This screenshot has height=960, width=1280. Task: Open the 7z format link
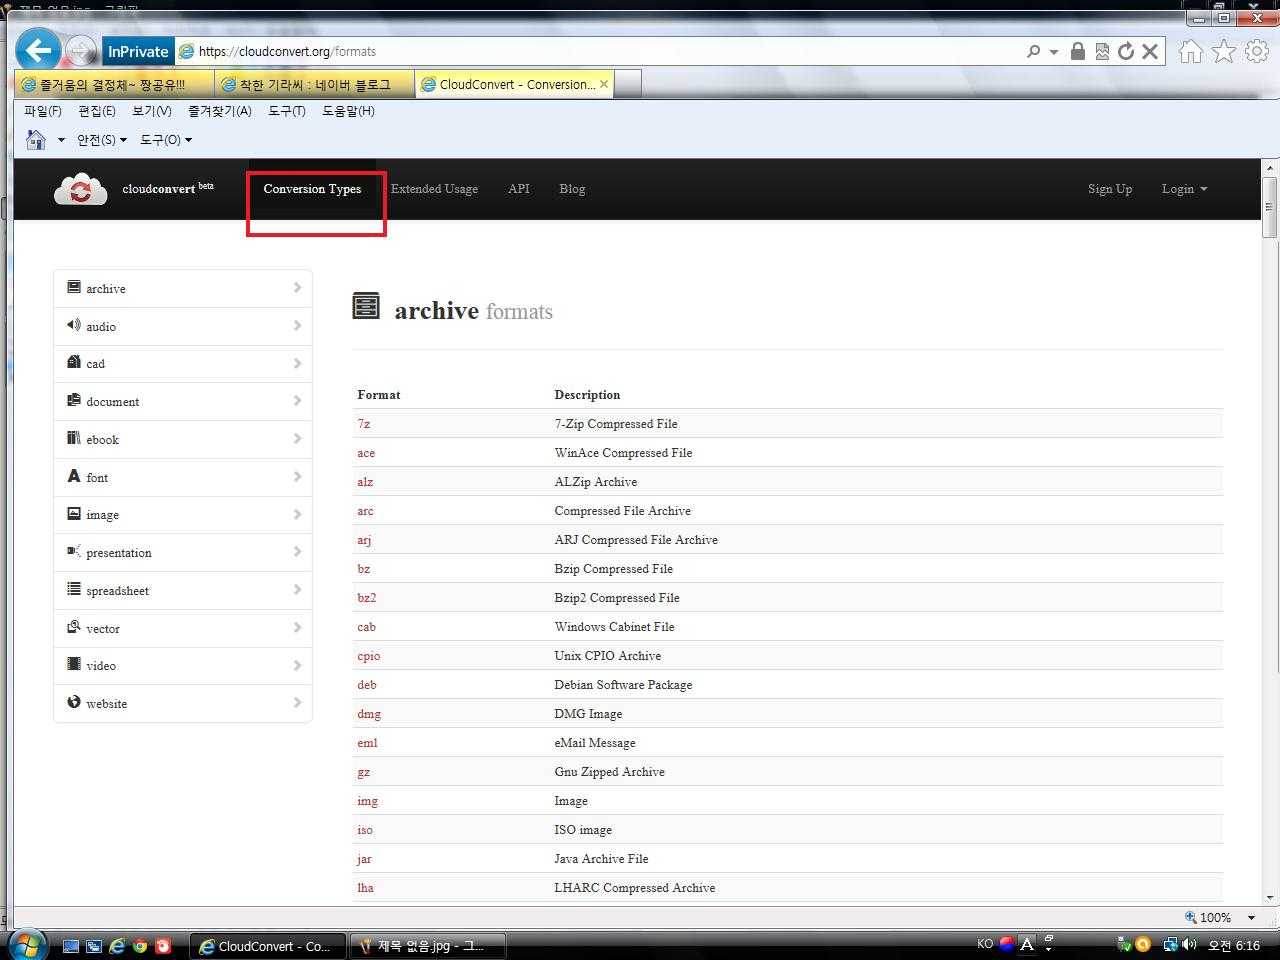pyautogui.click(x=364, y=424)
